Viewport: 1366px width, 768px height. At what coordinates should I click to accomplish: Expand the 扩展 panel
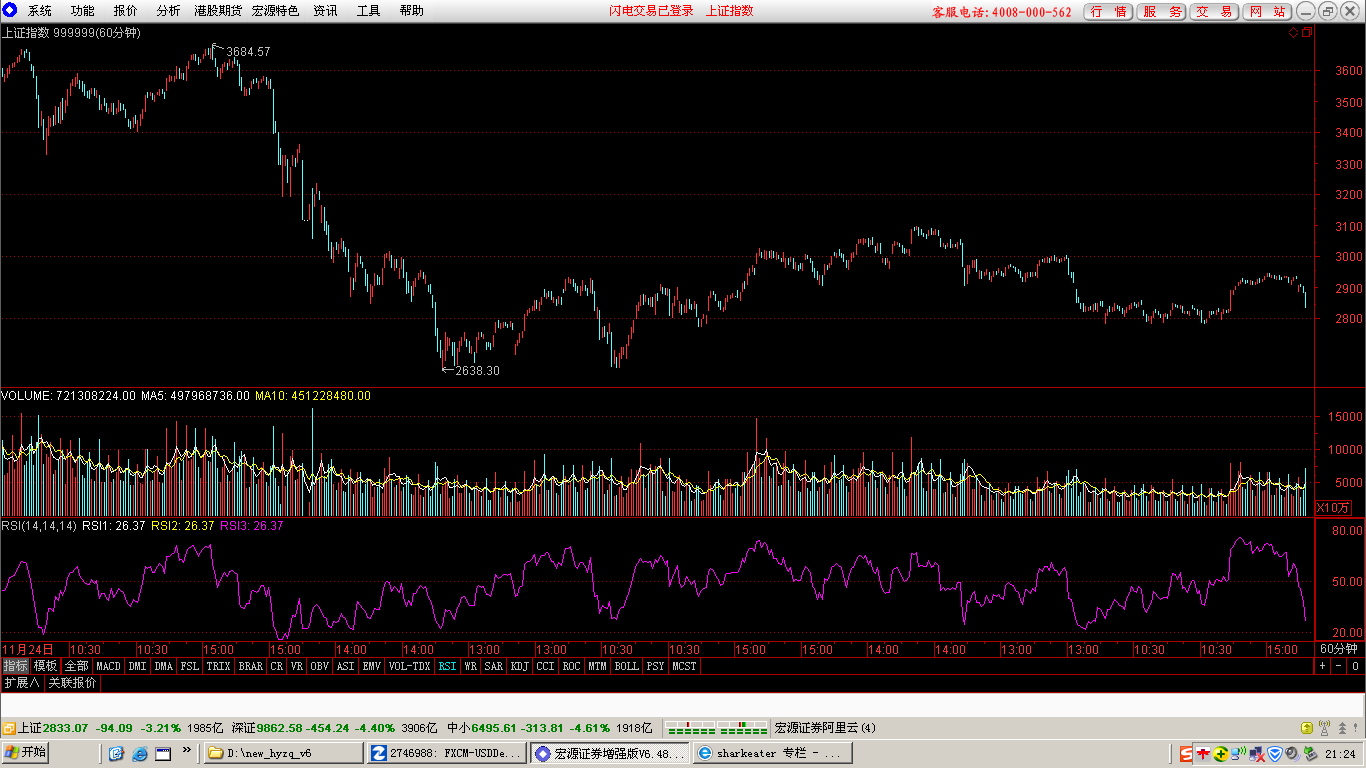pyautogui.click(x=21, y=683)
